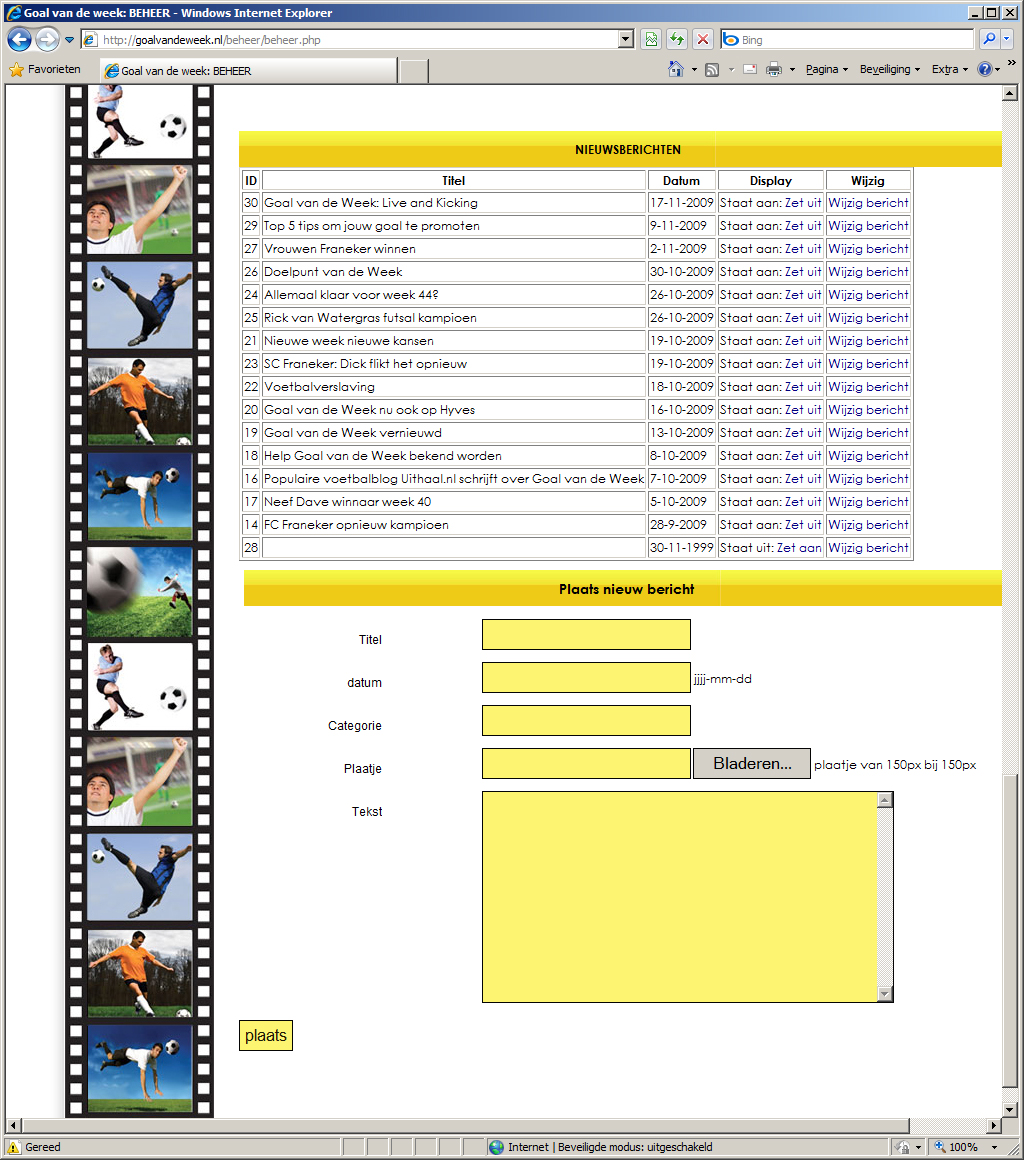
Task: Open the zoom level dropdown at 100%
Action: tap(994, 1147)
